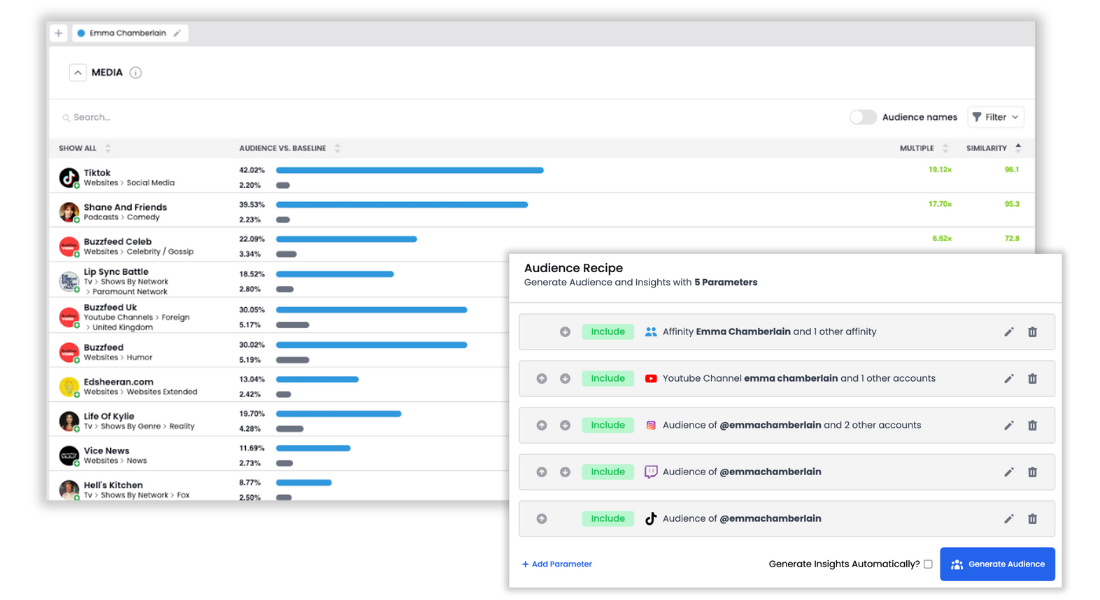Open the Buzzfeed Celeb row name

click(118, 241)
